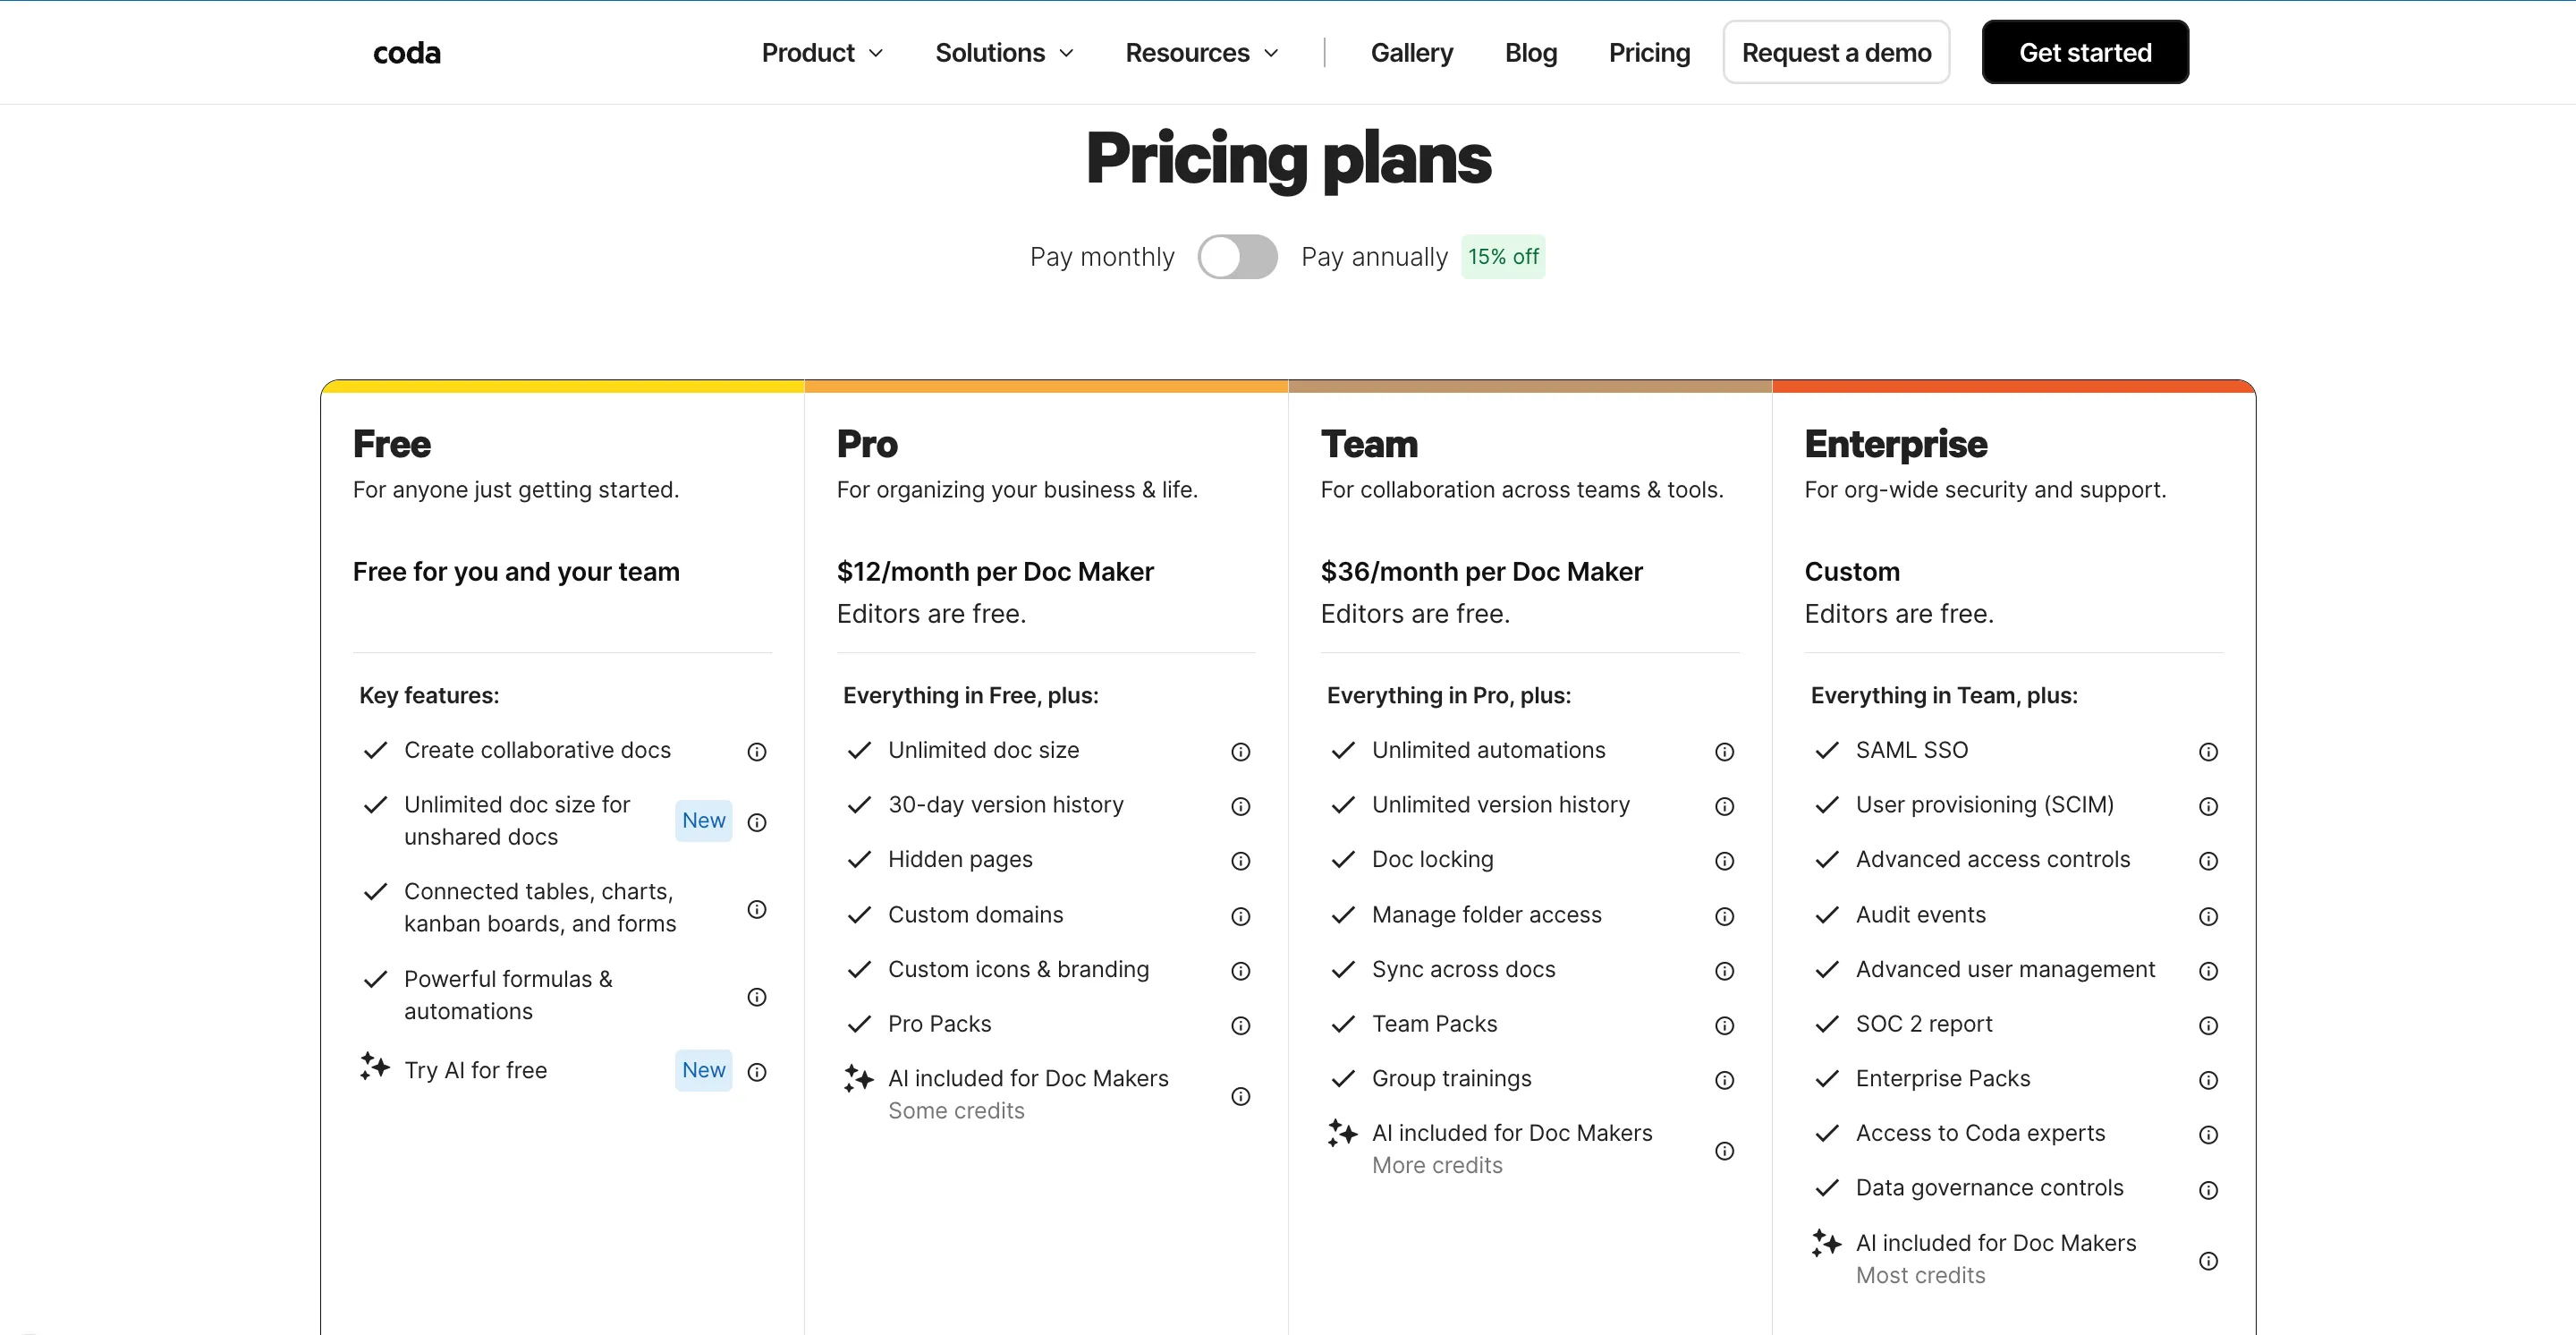The height and width of the screenshot is (1335, 2576).
Task: Click info icon next to SAML SSO
Action: click(2208, 752)
